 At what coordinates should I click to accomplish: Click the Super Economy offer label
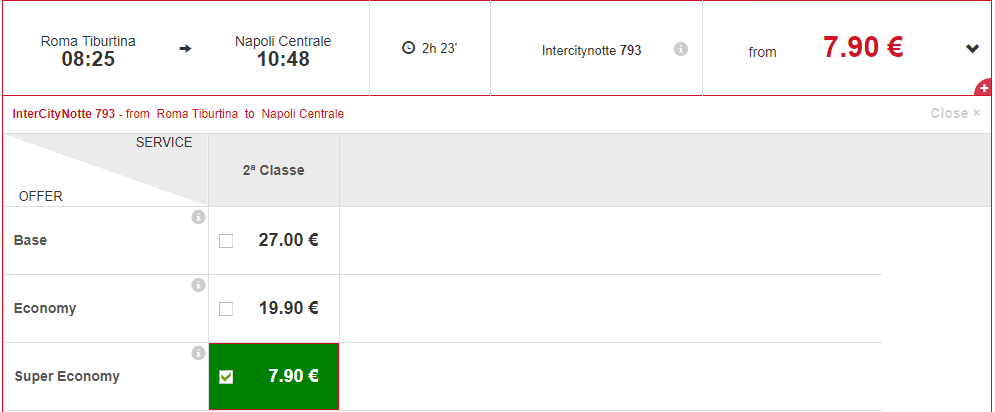[x=67, y=376]
